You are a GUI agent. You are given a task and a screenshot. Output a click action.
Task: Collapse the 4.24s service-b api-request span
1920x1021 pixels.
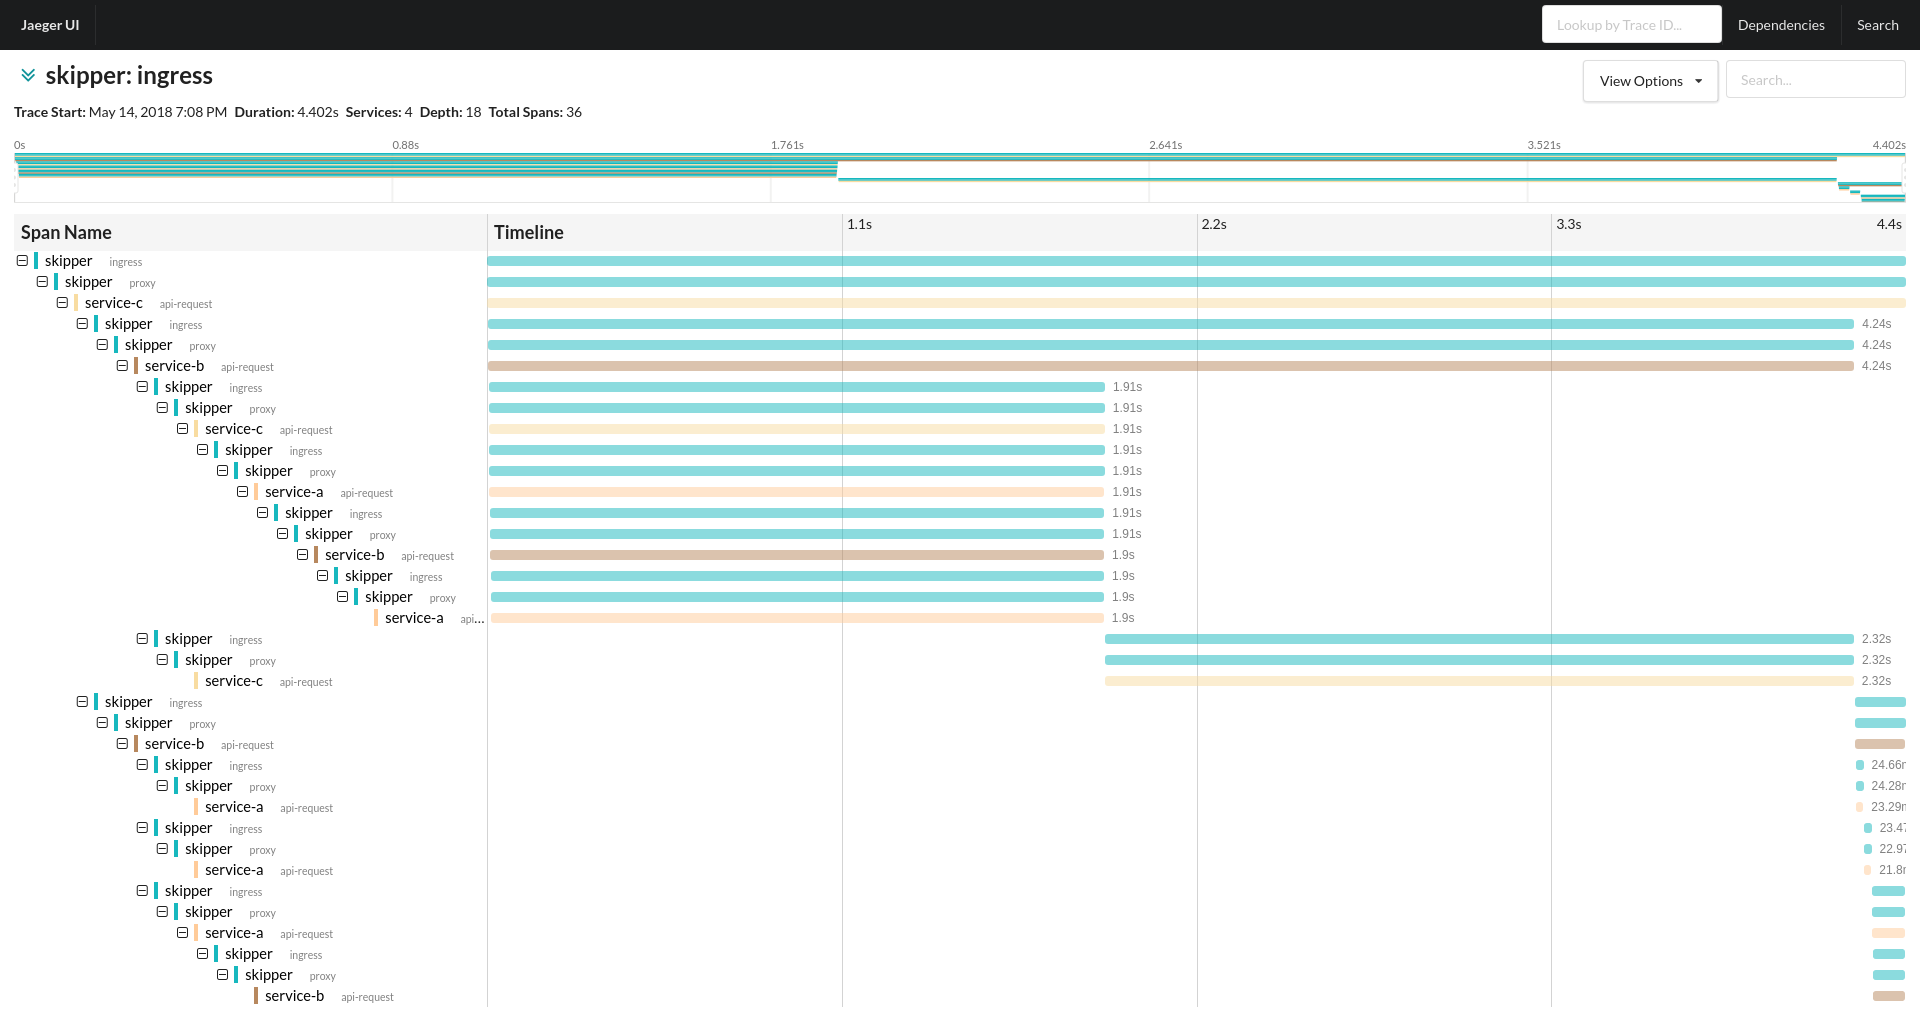point(122,365)
